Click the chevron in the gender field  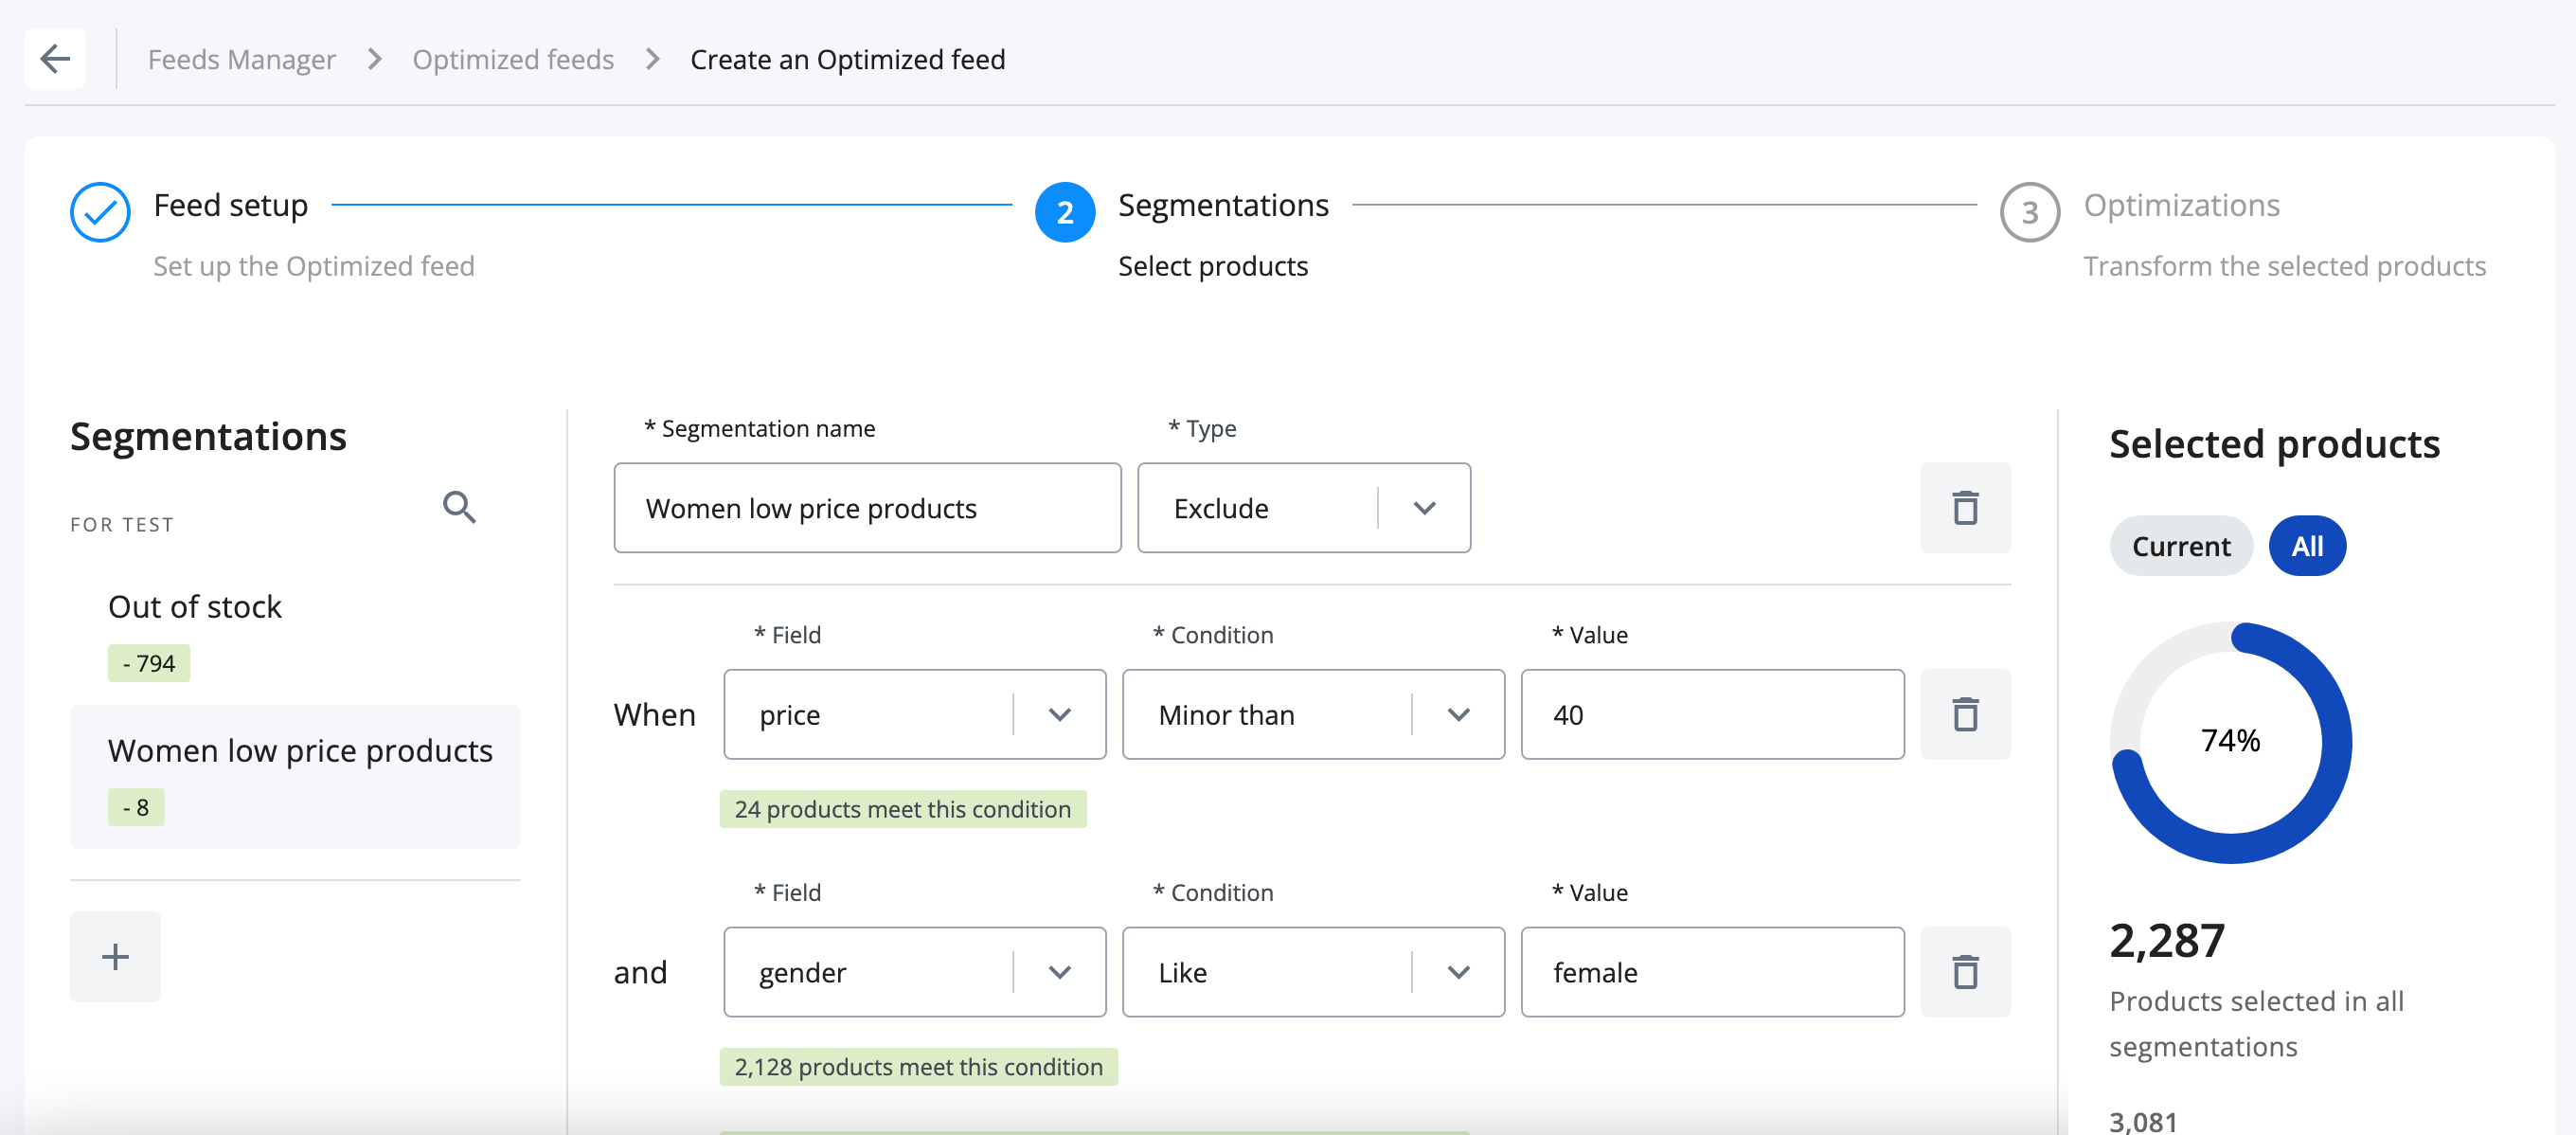(x=1060, y=972)
